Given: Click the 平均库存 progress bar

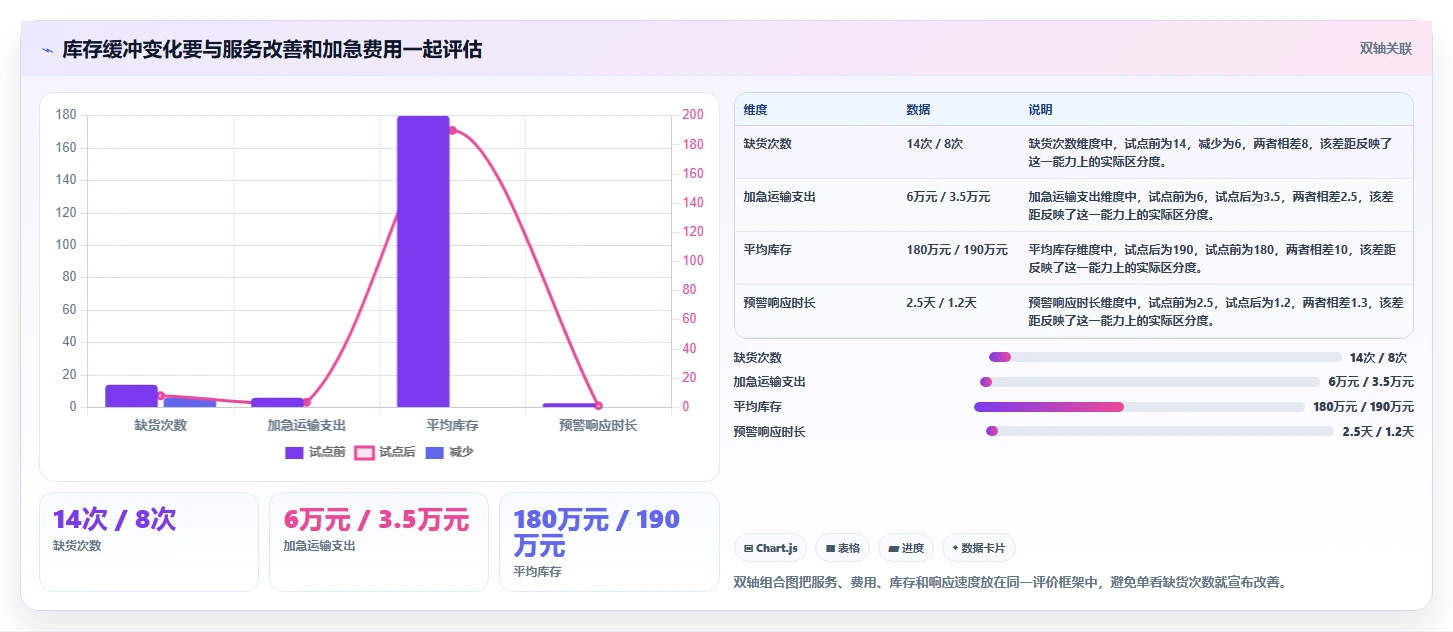Looking at the screenshot, I should (x=1140, y=407).
